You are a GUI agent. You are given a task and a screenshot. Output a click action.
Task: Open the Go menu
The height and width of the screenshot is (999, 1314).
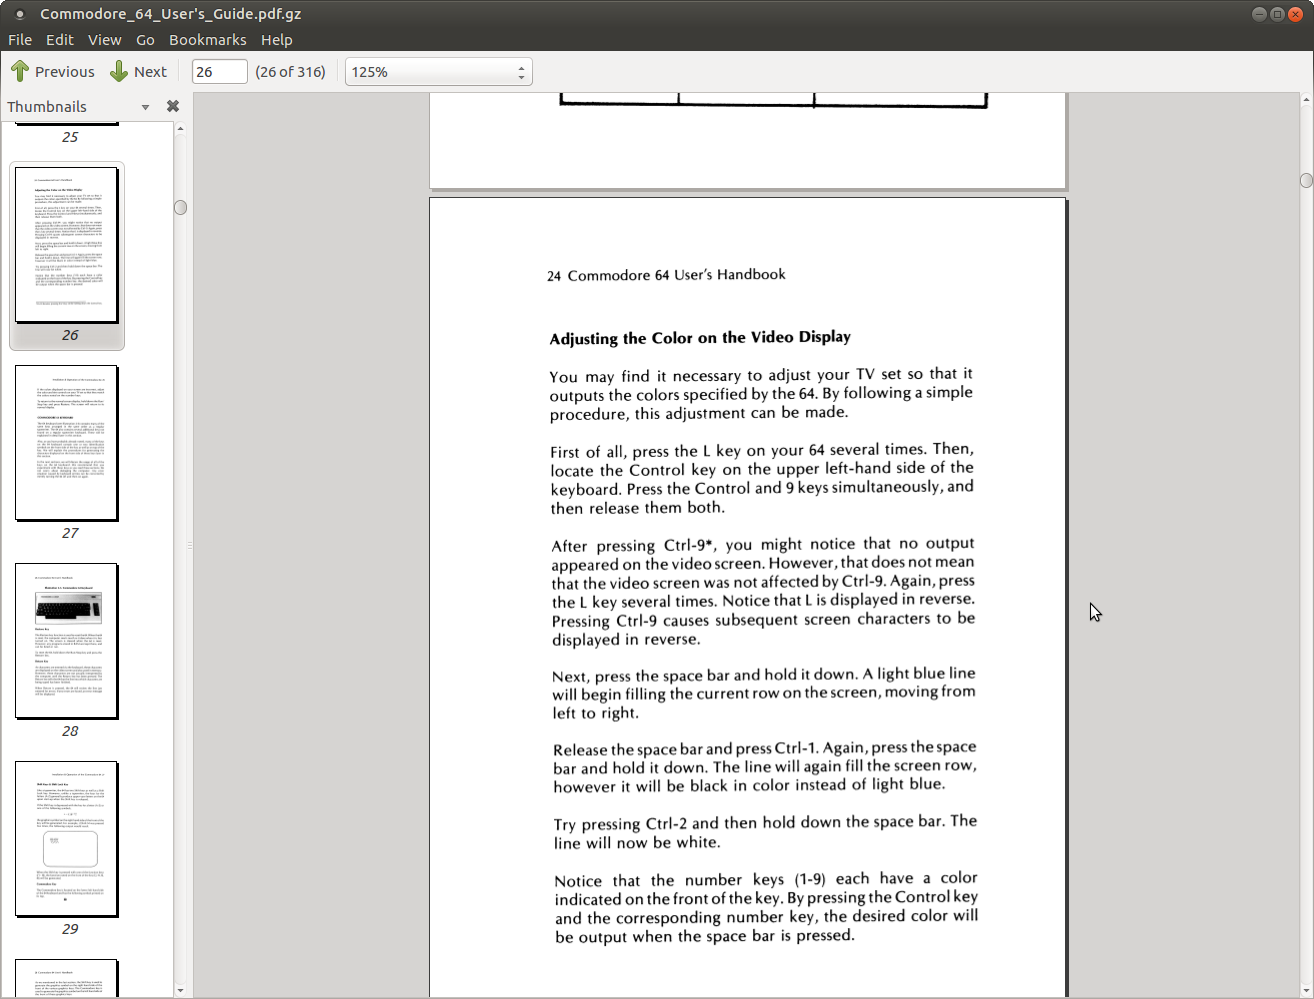(x=145, y=40)
